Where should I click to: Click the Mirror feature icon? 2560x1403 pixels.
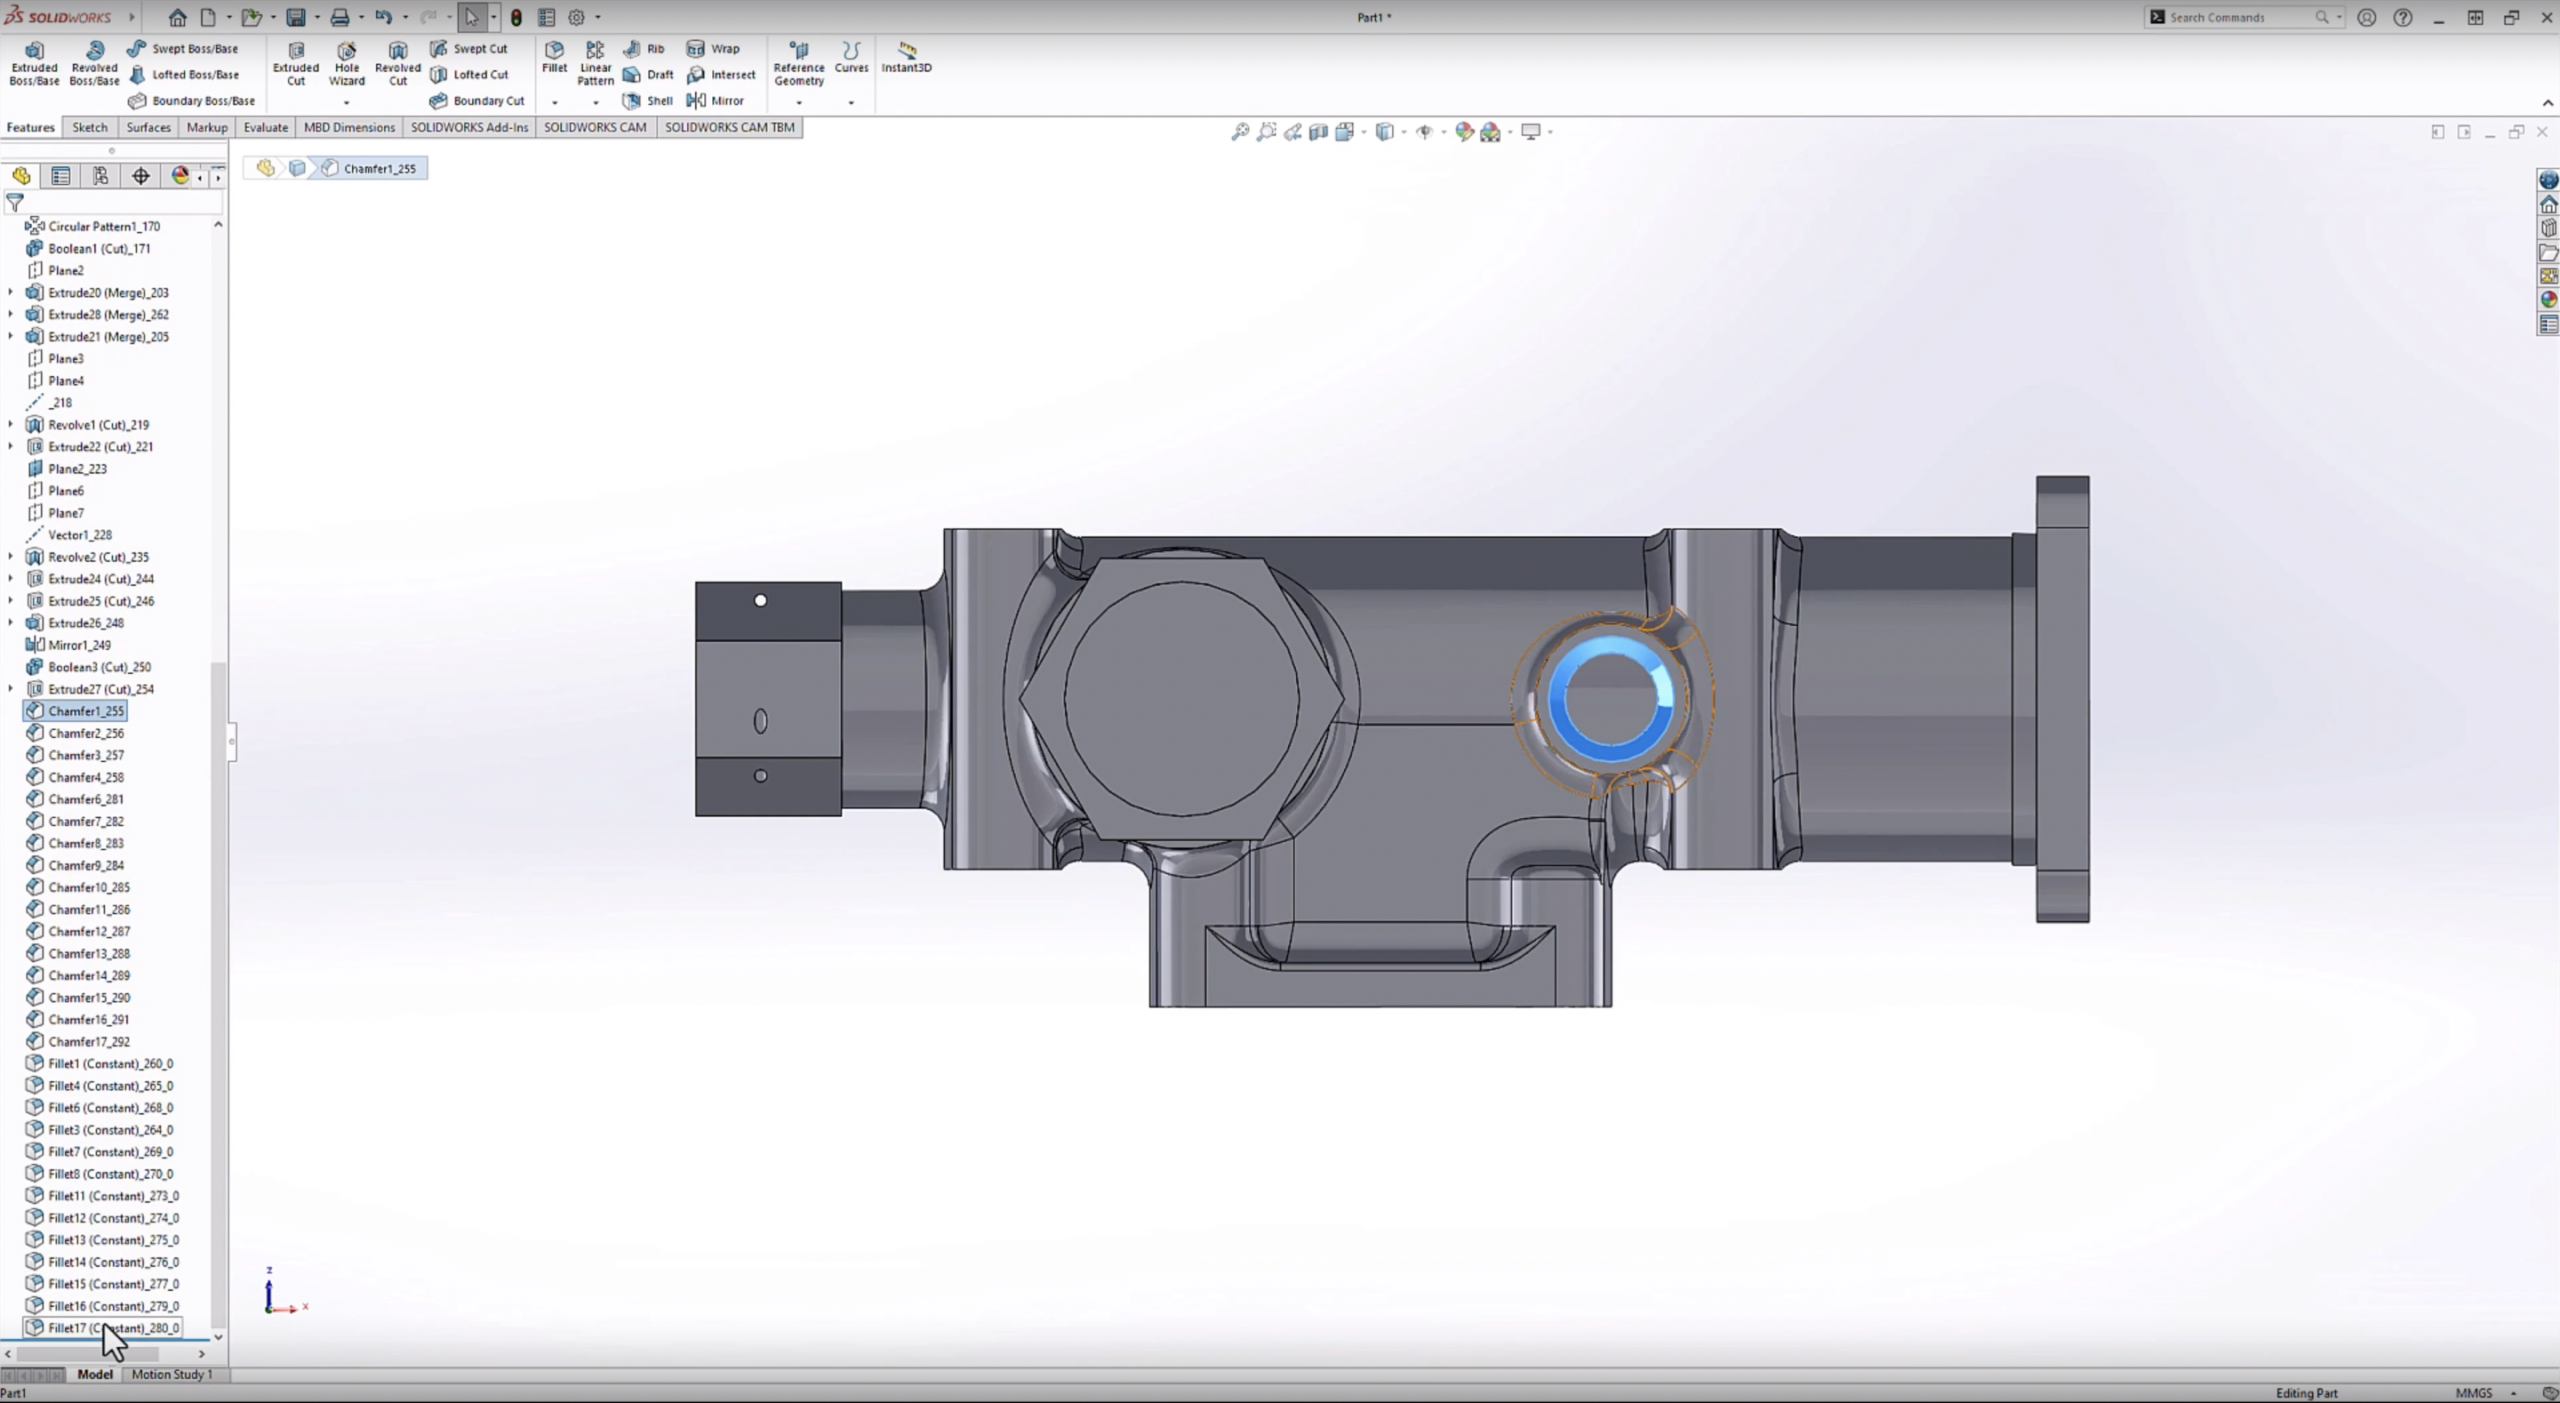coord(697,101)
